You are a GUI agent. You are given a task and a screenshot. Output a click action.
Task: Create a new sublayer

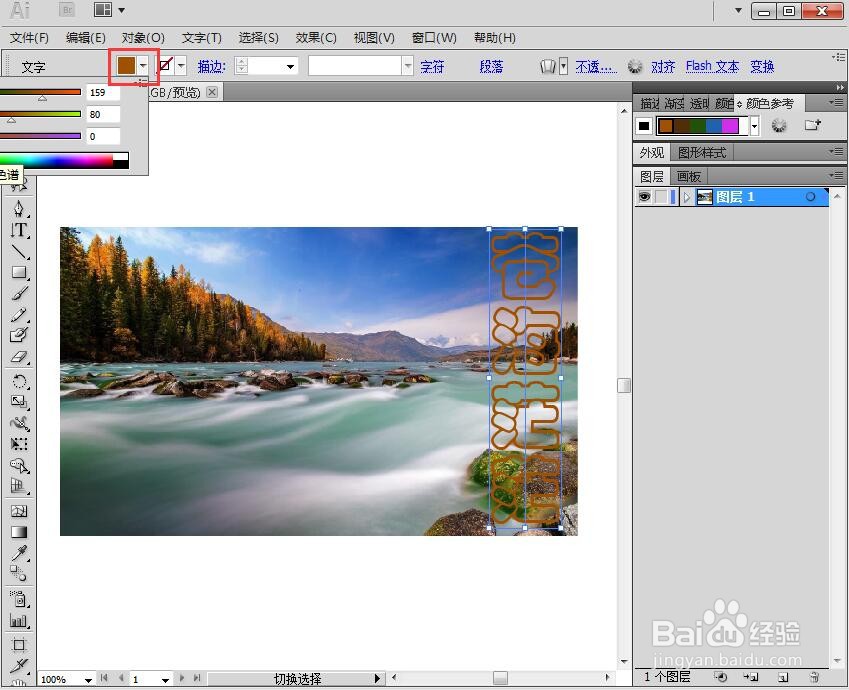click(x=751, y=677)
